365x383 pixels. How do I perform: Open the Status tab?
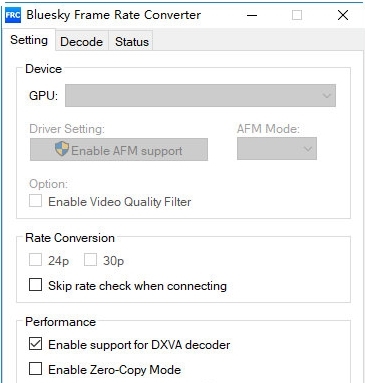pyautogui.click(x=132, y=42)
